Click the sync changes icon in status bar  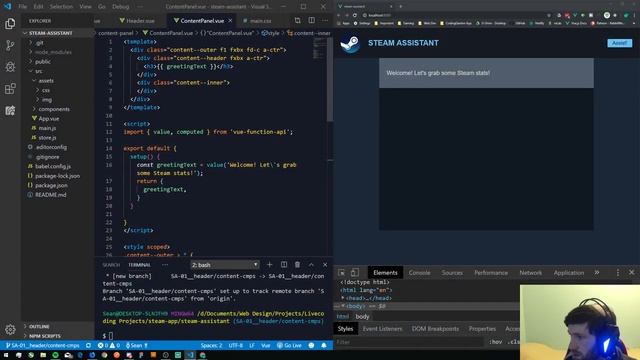point(88,345)
